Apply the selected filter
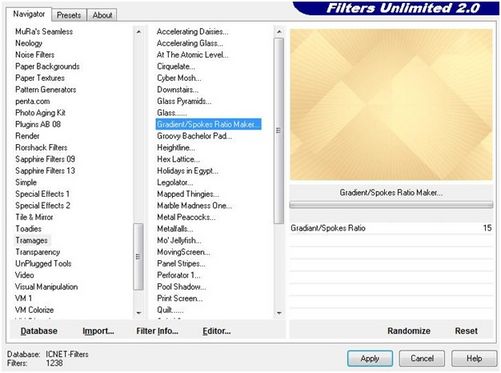This screenshot has width=501, height=373. click(x=370, y=358)
